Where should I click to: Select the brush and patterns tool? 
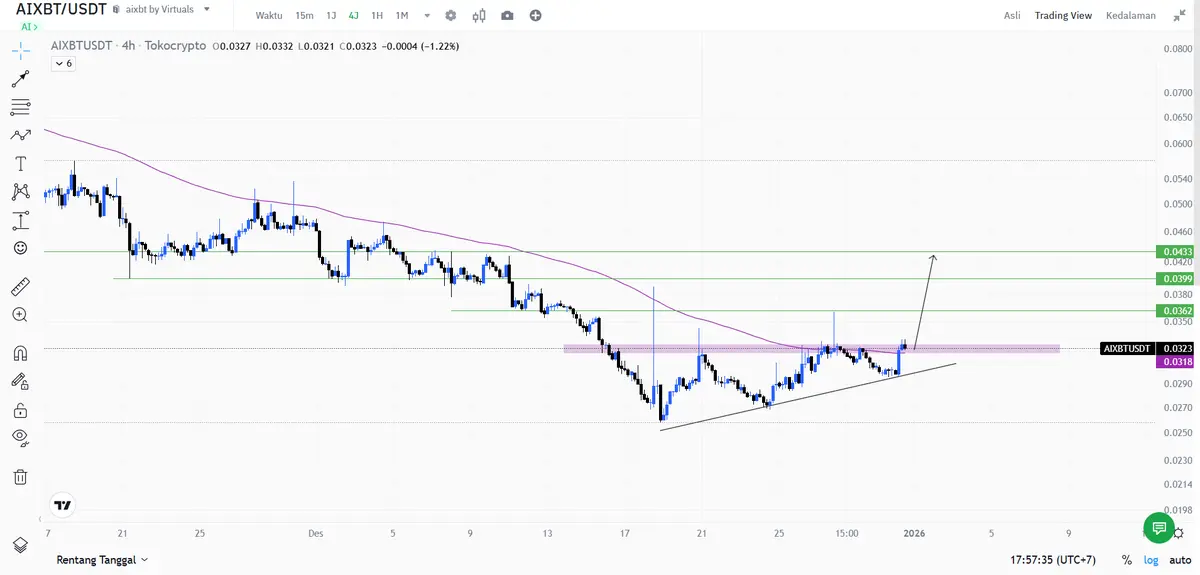coord(20,135)
